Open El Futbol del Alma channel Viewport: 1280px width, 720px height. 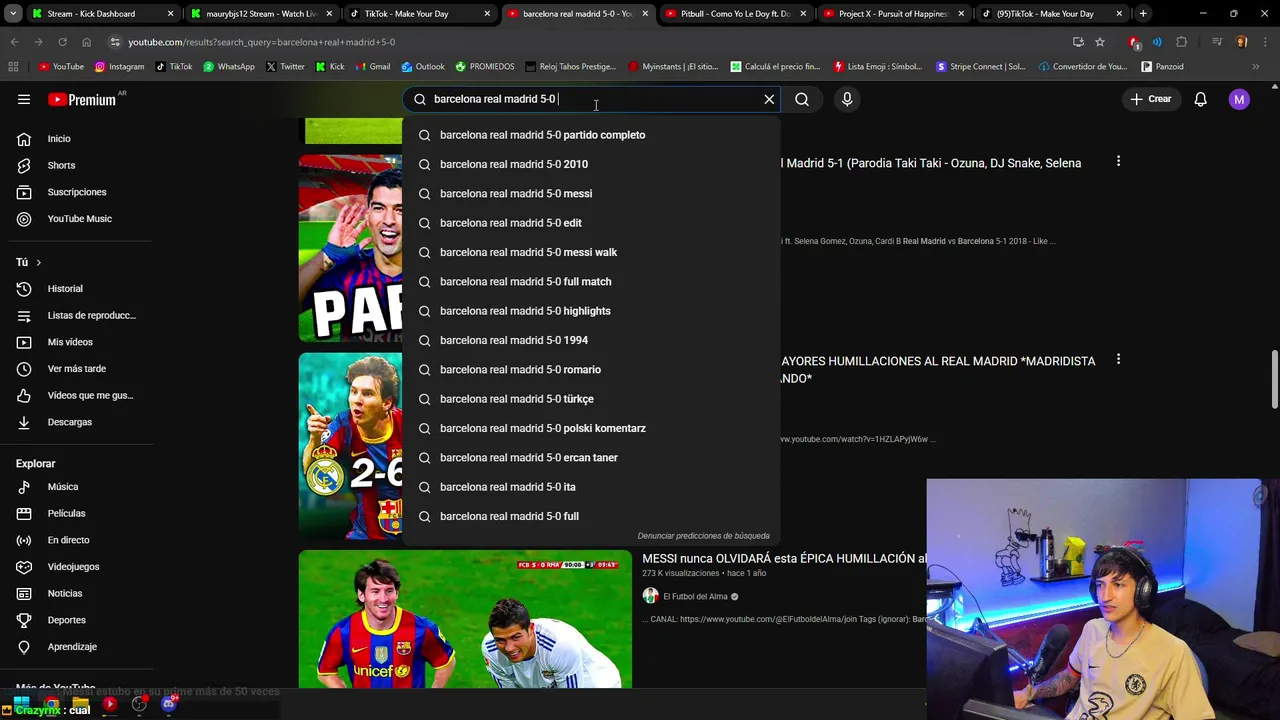point(695,596)
